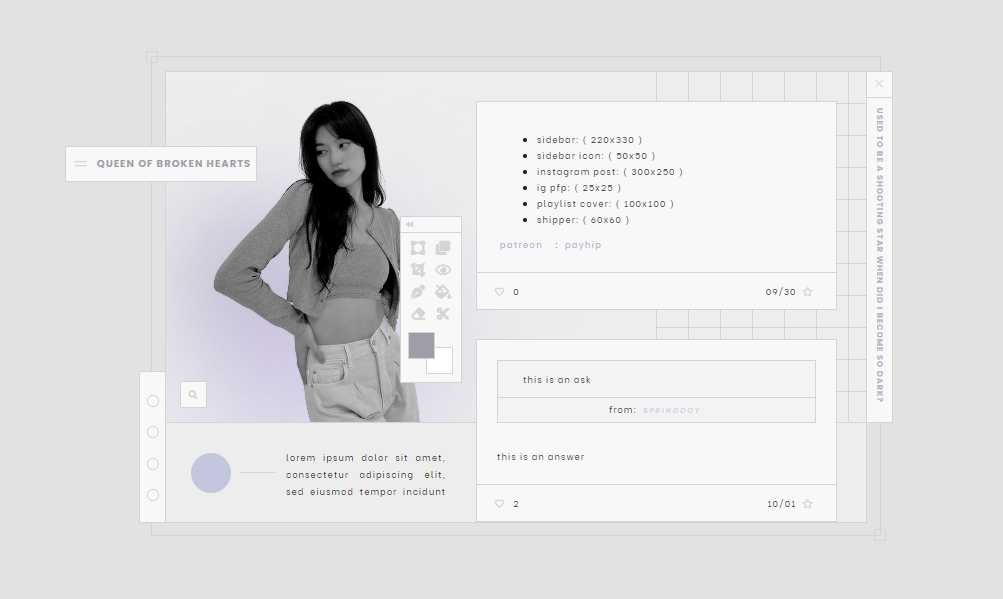
Task: Select the pen nib tool
Action: tap(418, 292)
